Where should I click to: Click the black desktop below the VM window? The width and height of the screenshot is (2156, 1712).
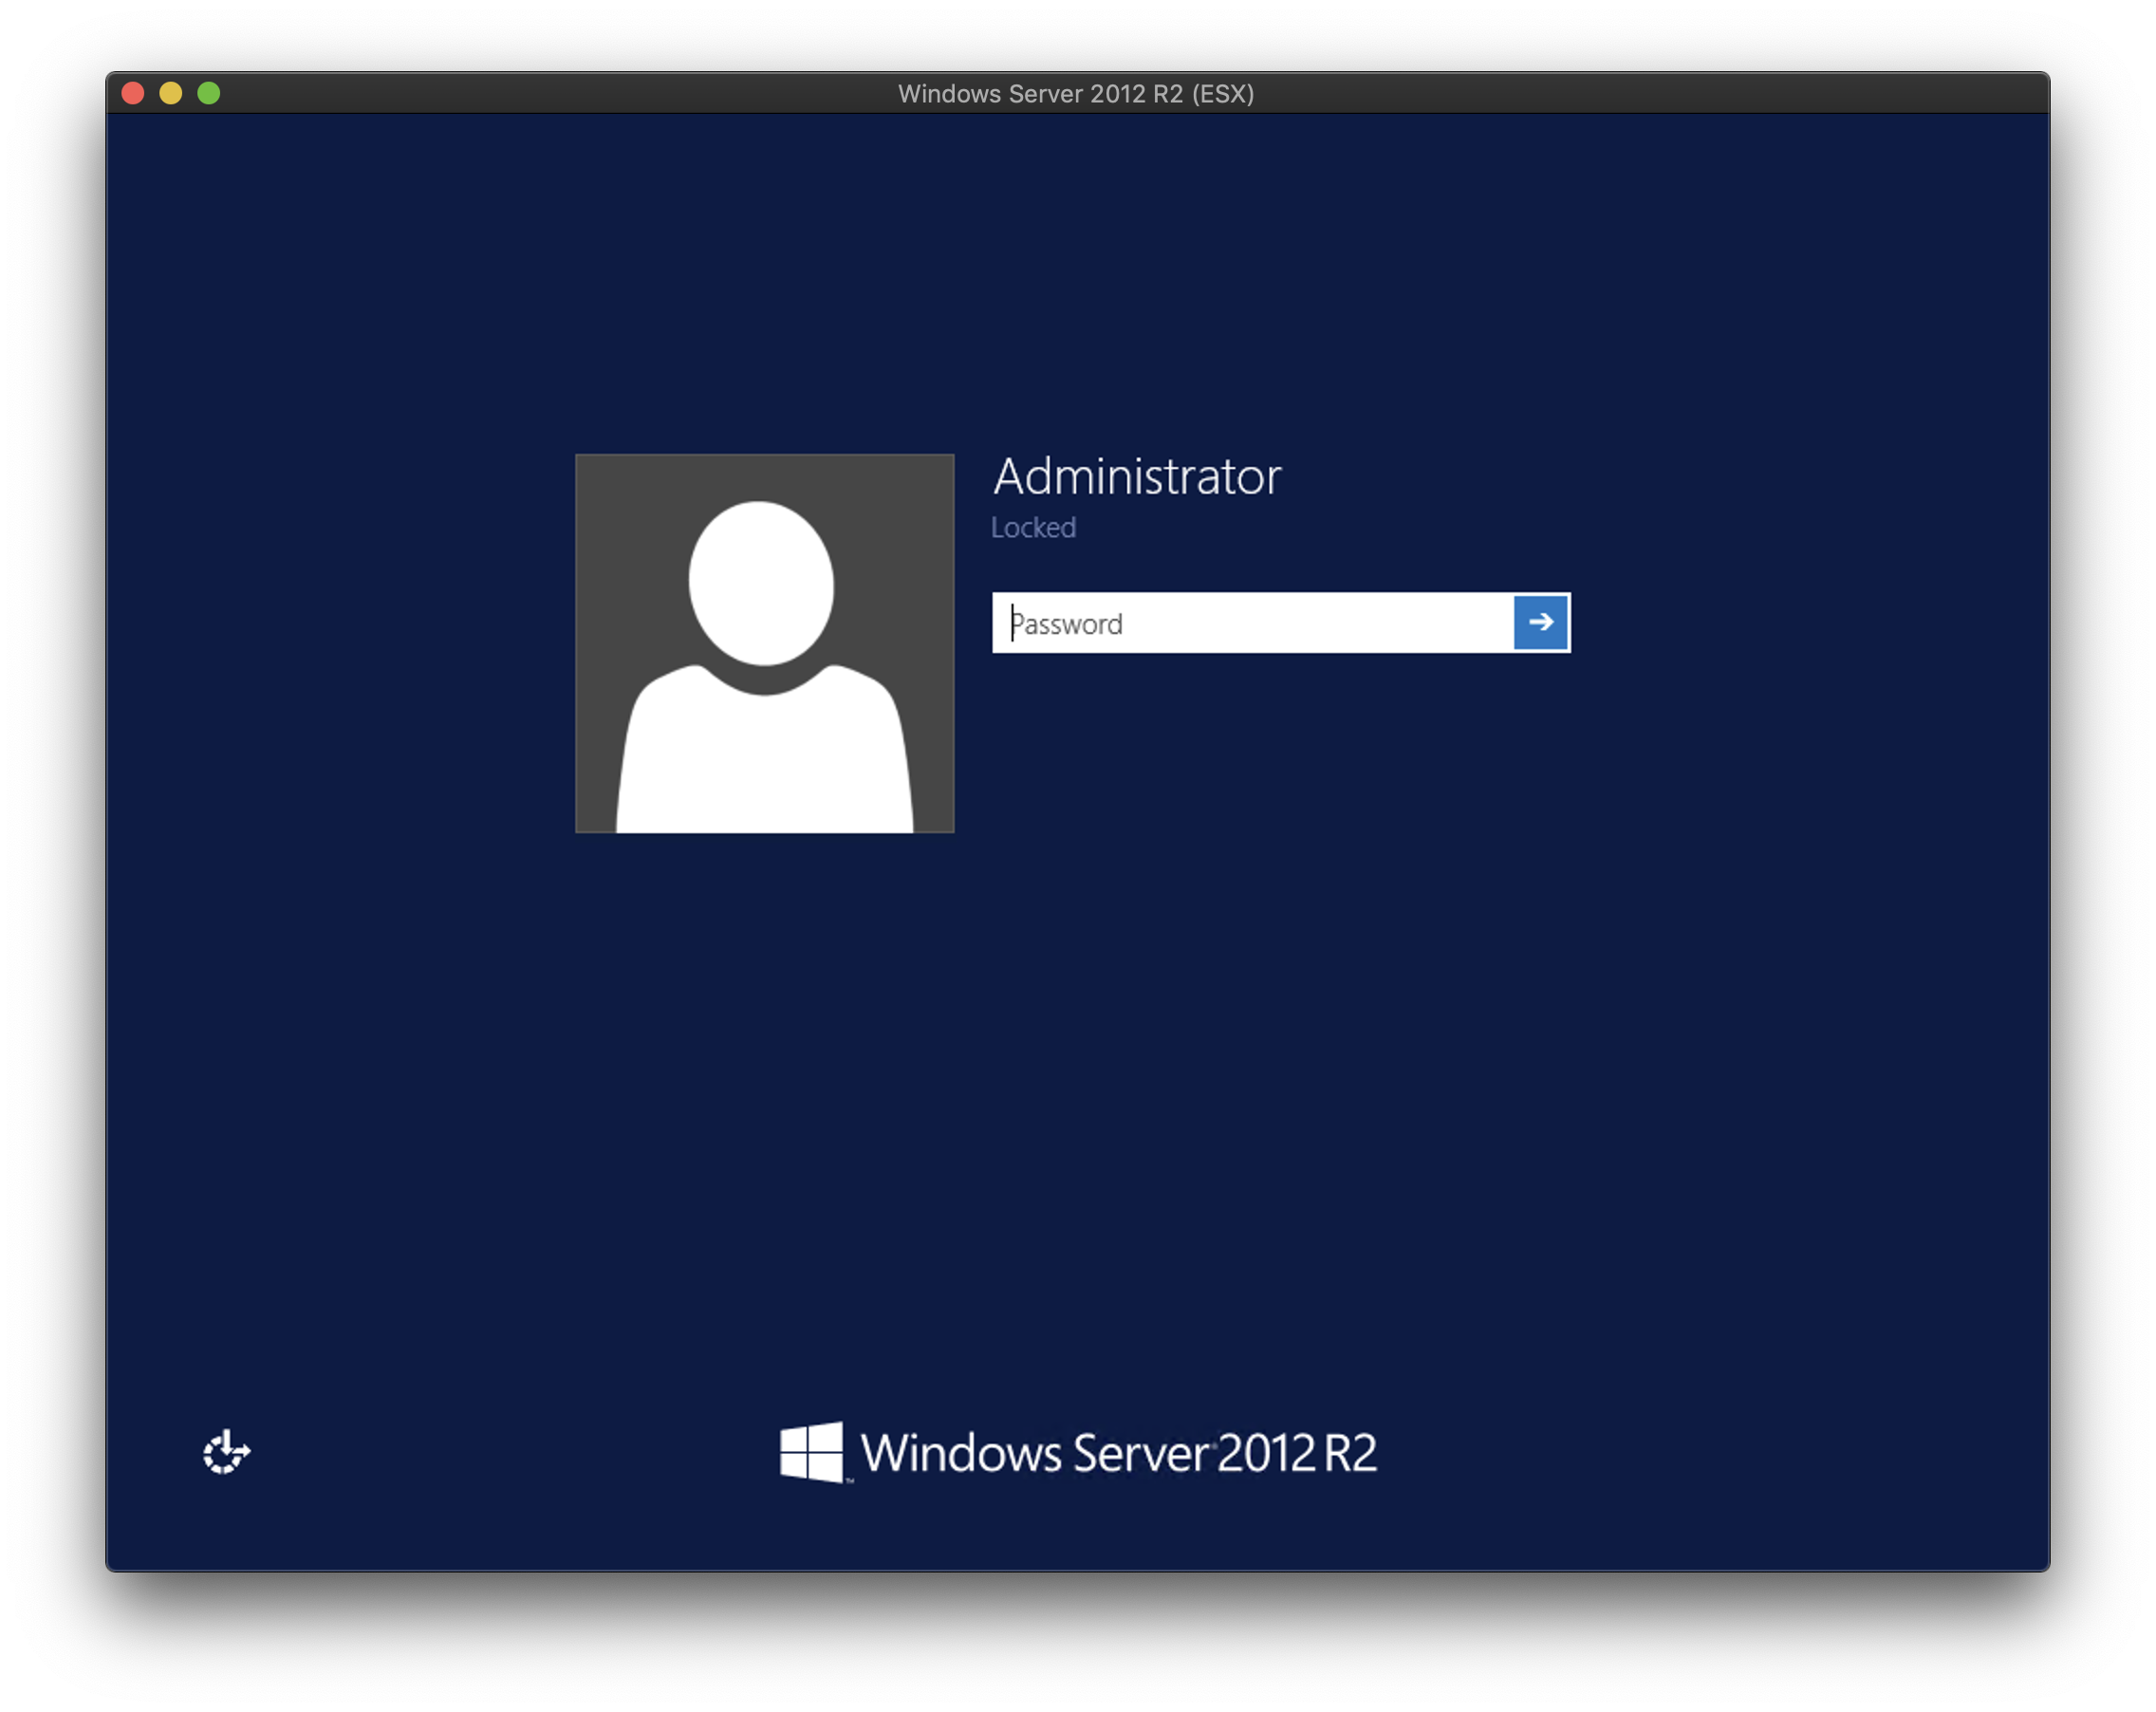(1078, 1640)
